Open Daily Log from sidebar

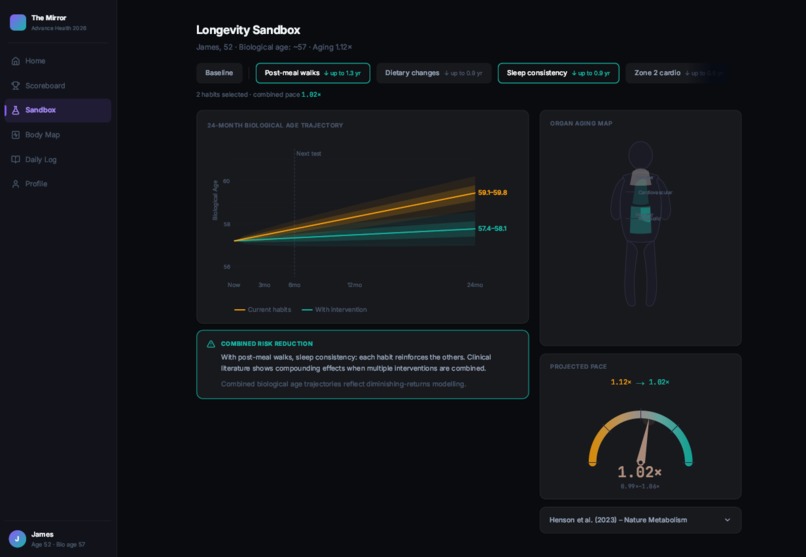tap(58, 160)
